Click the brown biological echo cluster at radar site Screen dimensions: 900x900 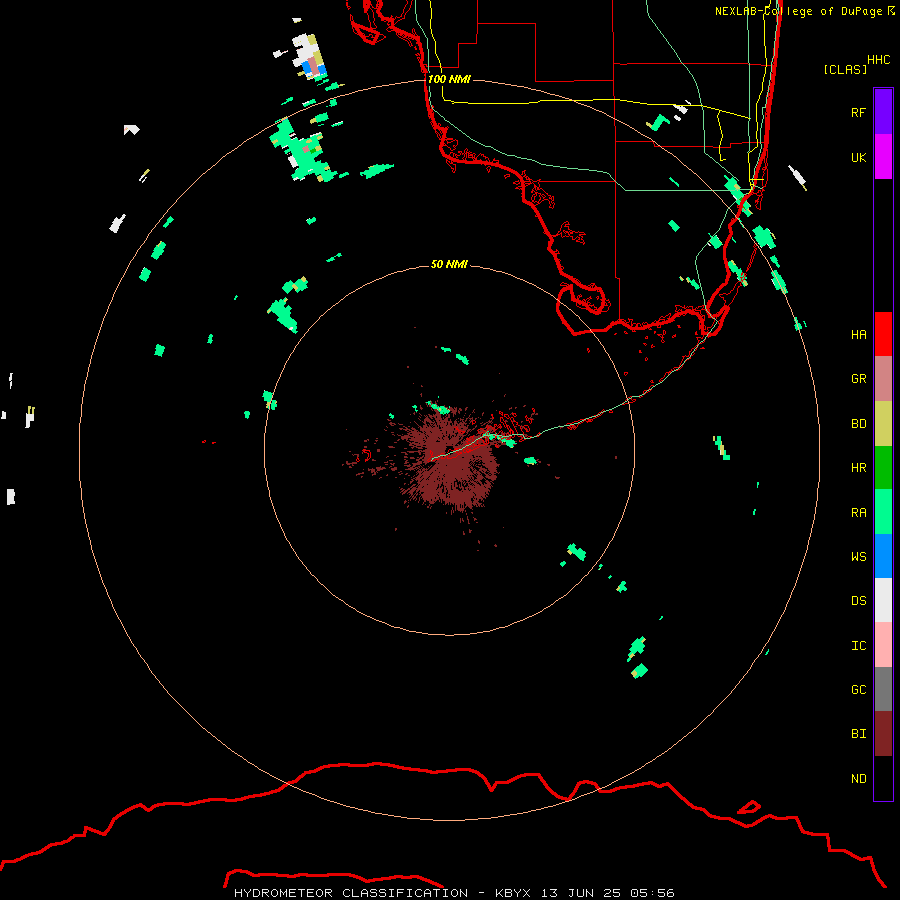(x=449, y=459)
